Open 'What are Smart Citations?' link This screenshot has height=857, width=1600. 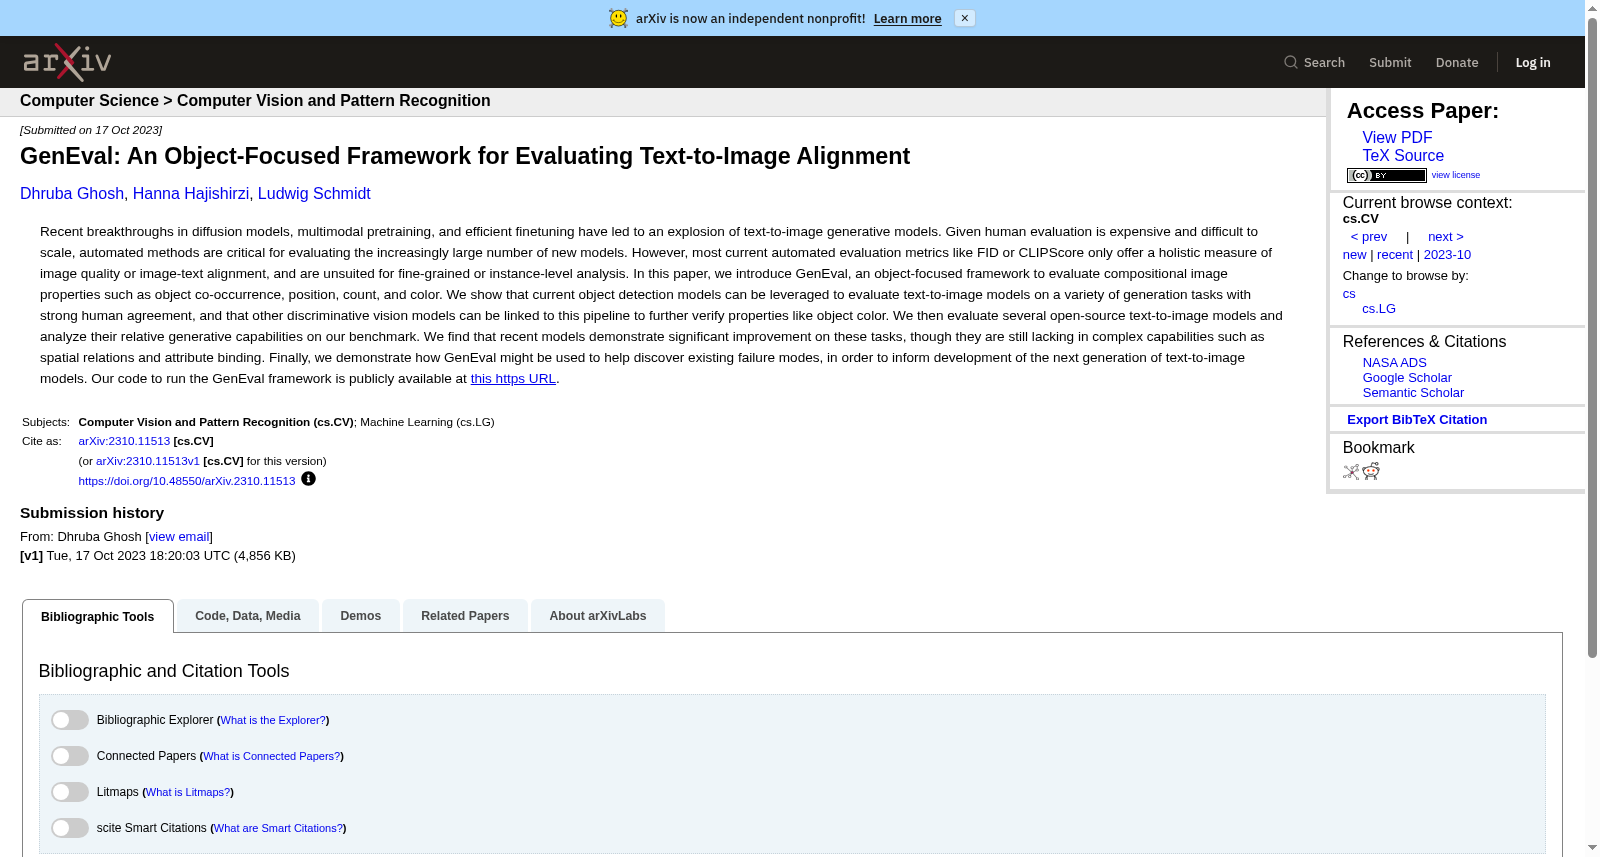(x=278, y=828)
